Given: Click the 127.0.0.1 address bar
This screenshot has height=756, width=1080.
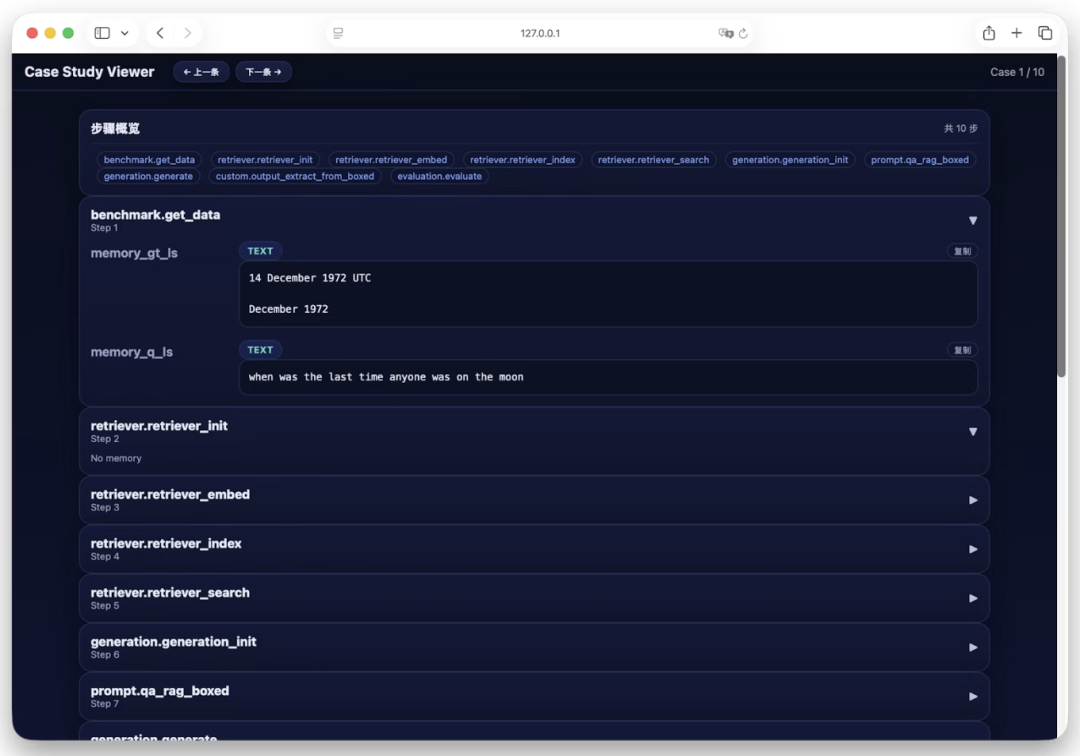Looking at the screenshot, I should click(540, 33).
